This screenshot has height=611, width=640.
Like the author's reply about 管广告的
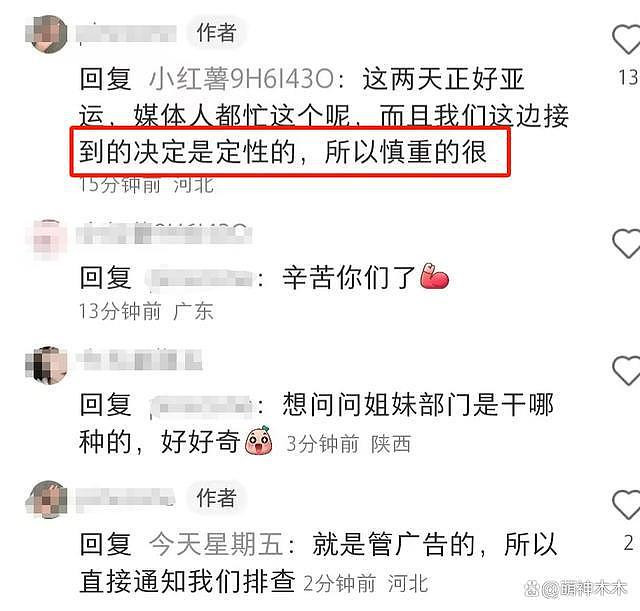point(627,505)
